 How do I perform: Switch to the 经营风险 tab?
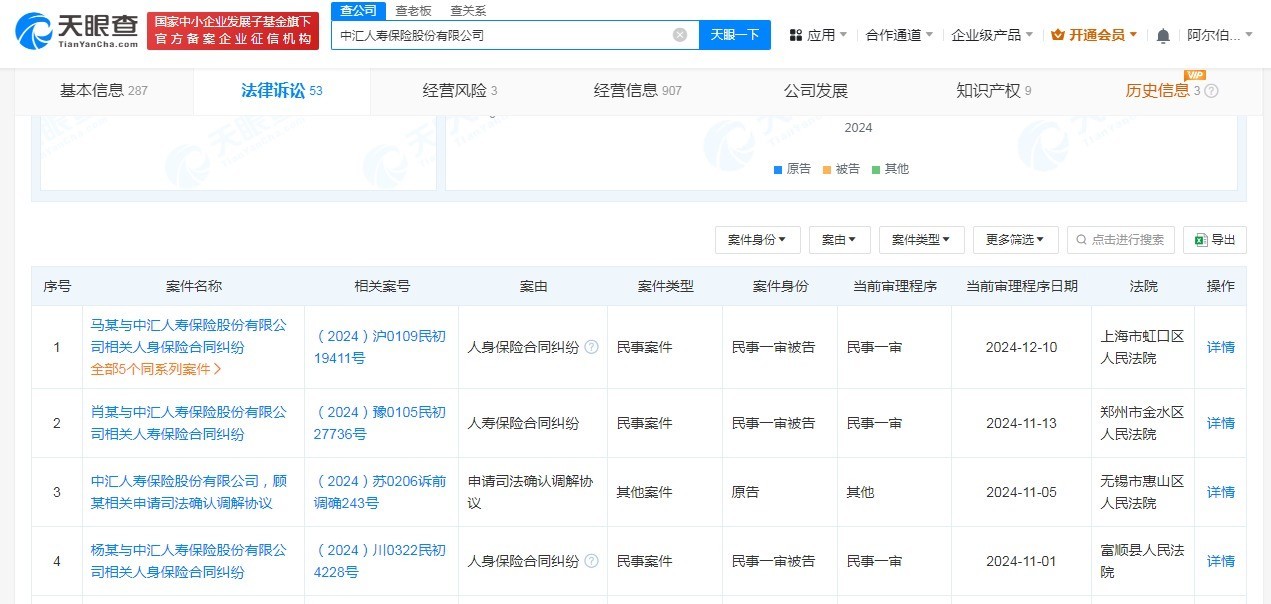click(460, 91)
